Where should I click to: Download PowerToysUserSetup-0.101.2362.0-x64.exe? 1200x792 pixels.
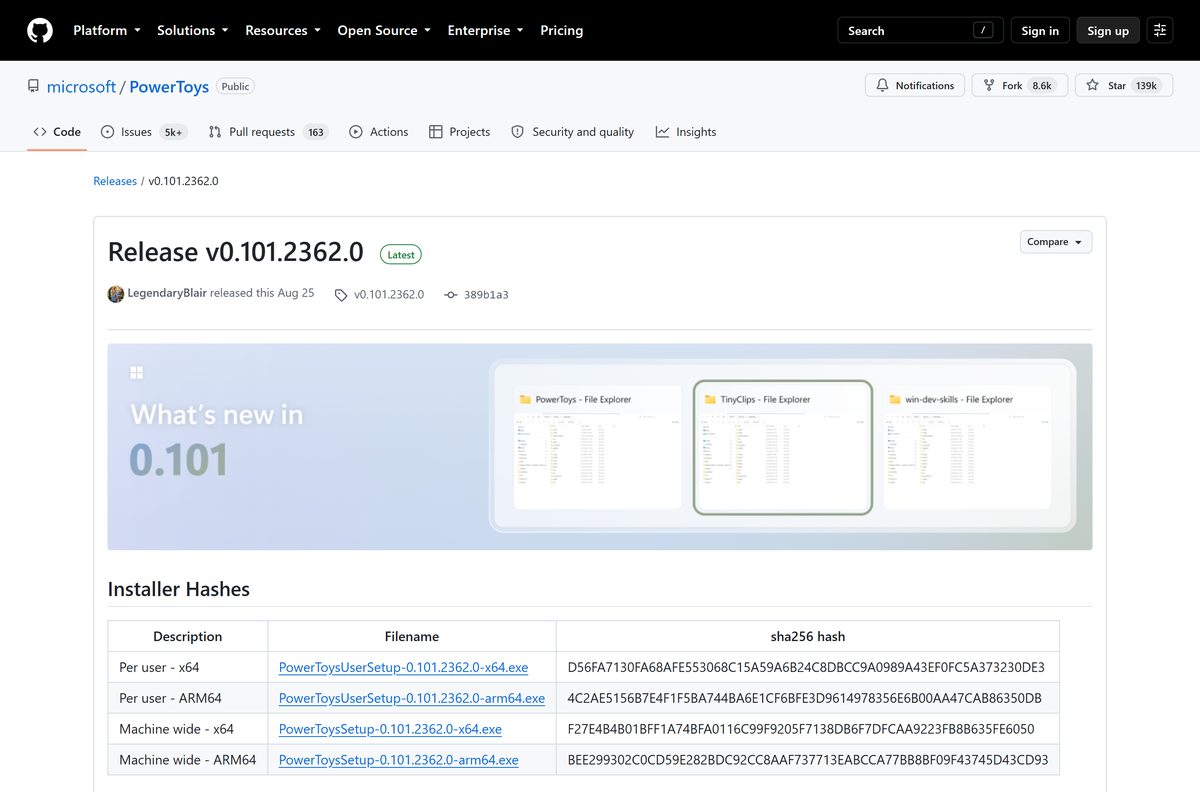coord(403,667)
